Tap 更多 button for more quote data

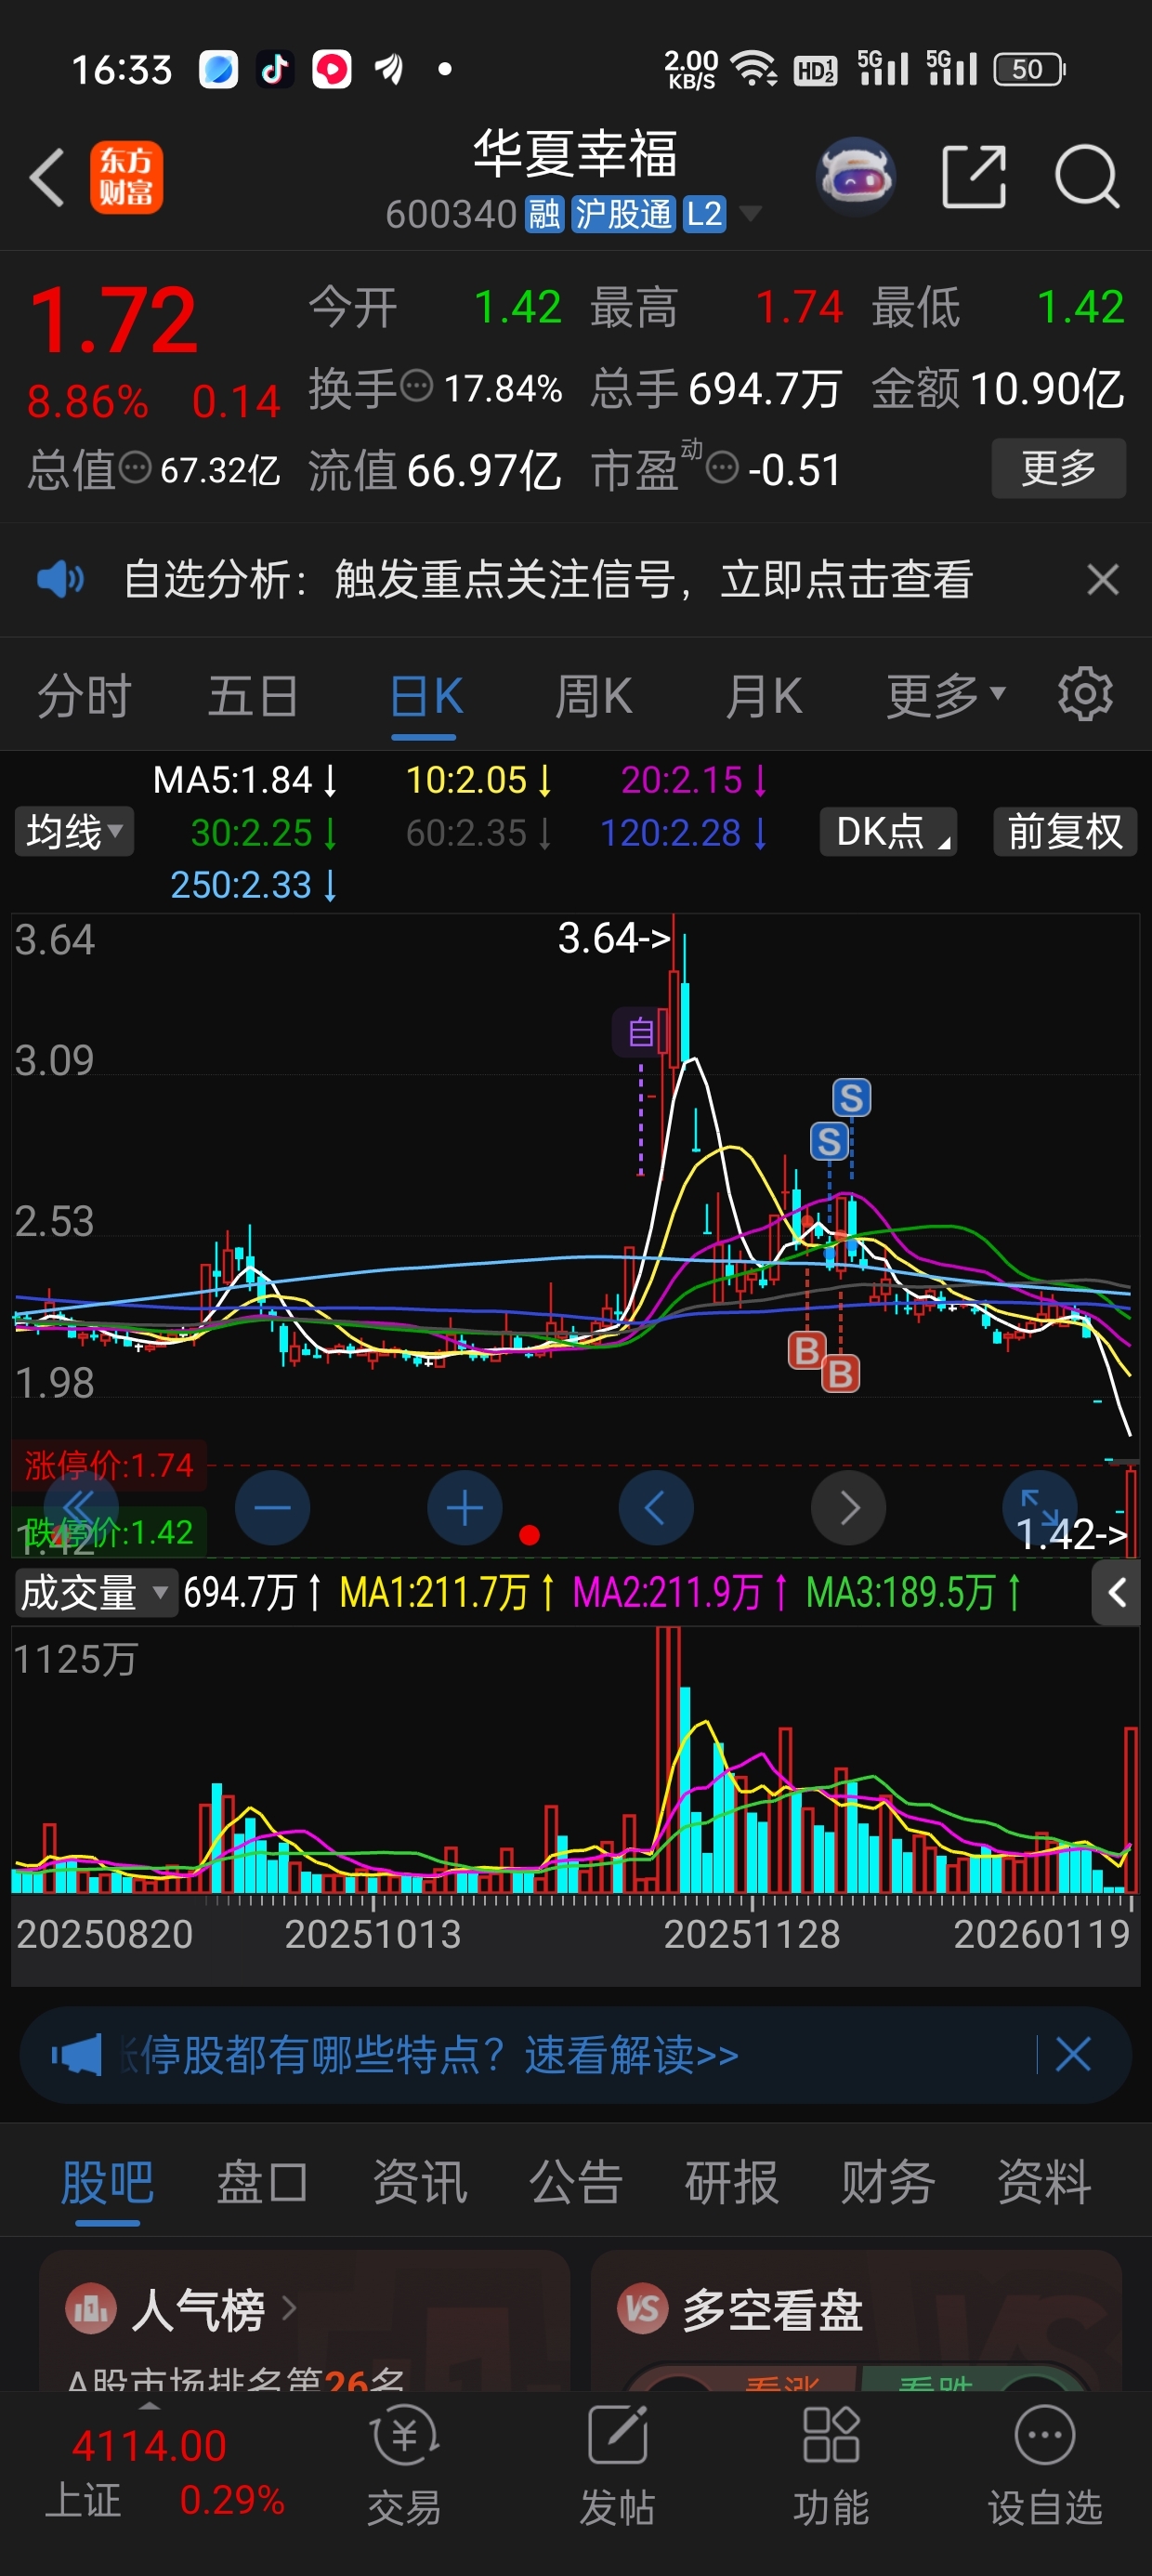point(1058,467)
